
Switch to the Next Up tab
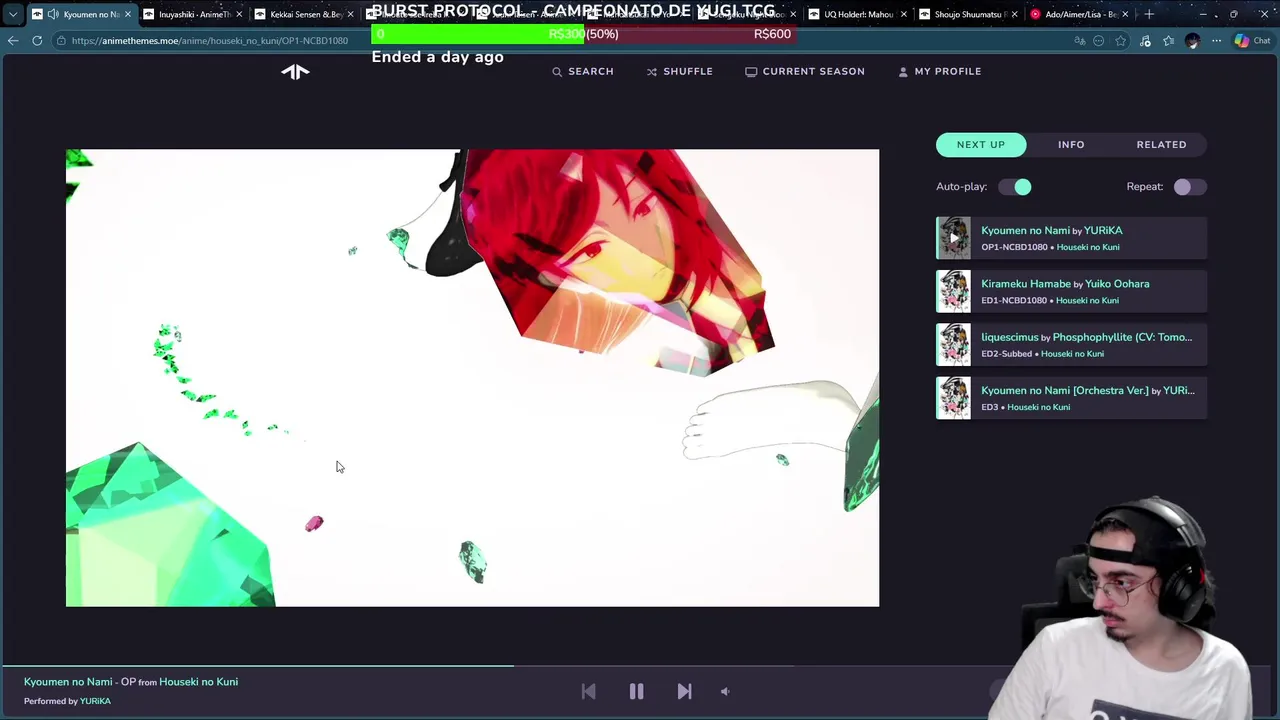click(x=981, y=144)
